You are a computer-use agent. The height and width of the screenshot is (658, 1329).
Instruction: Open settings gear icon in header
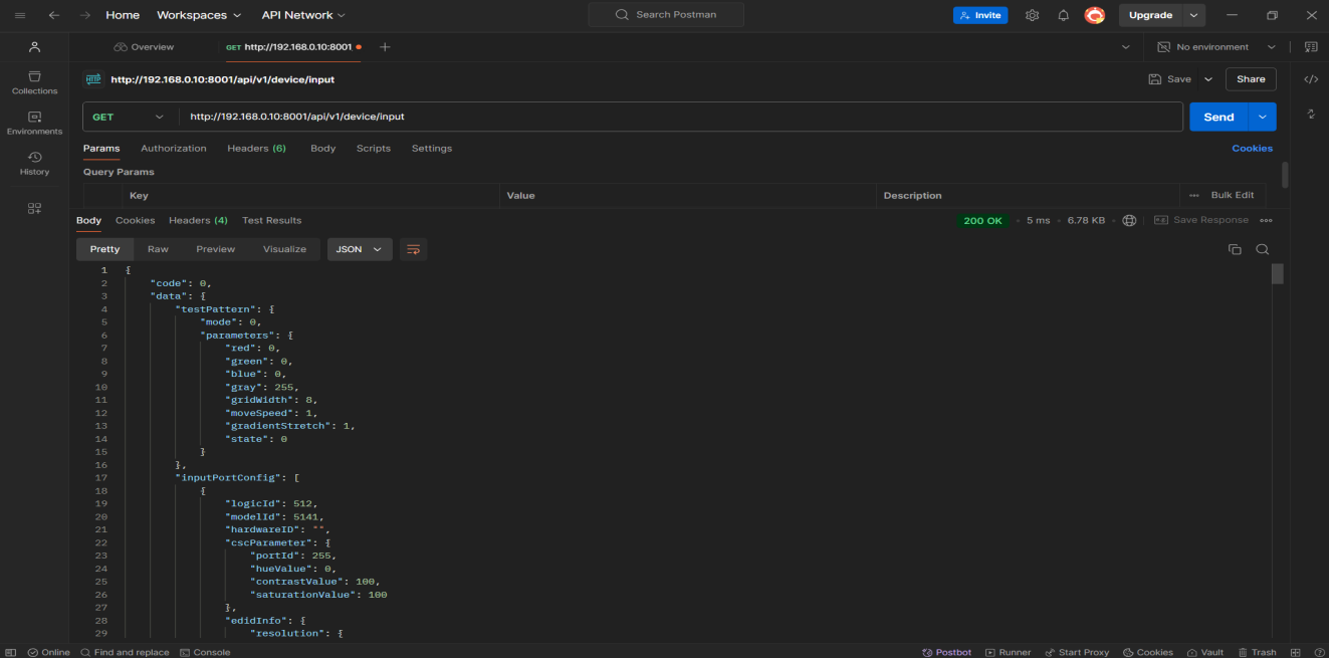pyautogui.click(x=1032, y=15)
